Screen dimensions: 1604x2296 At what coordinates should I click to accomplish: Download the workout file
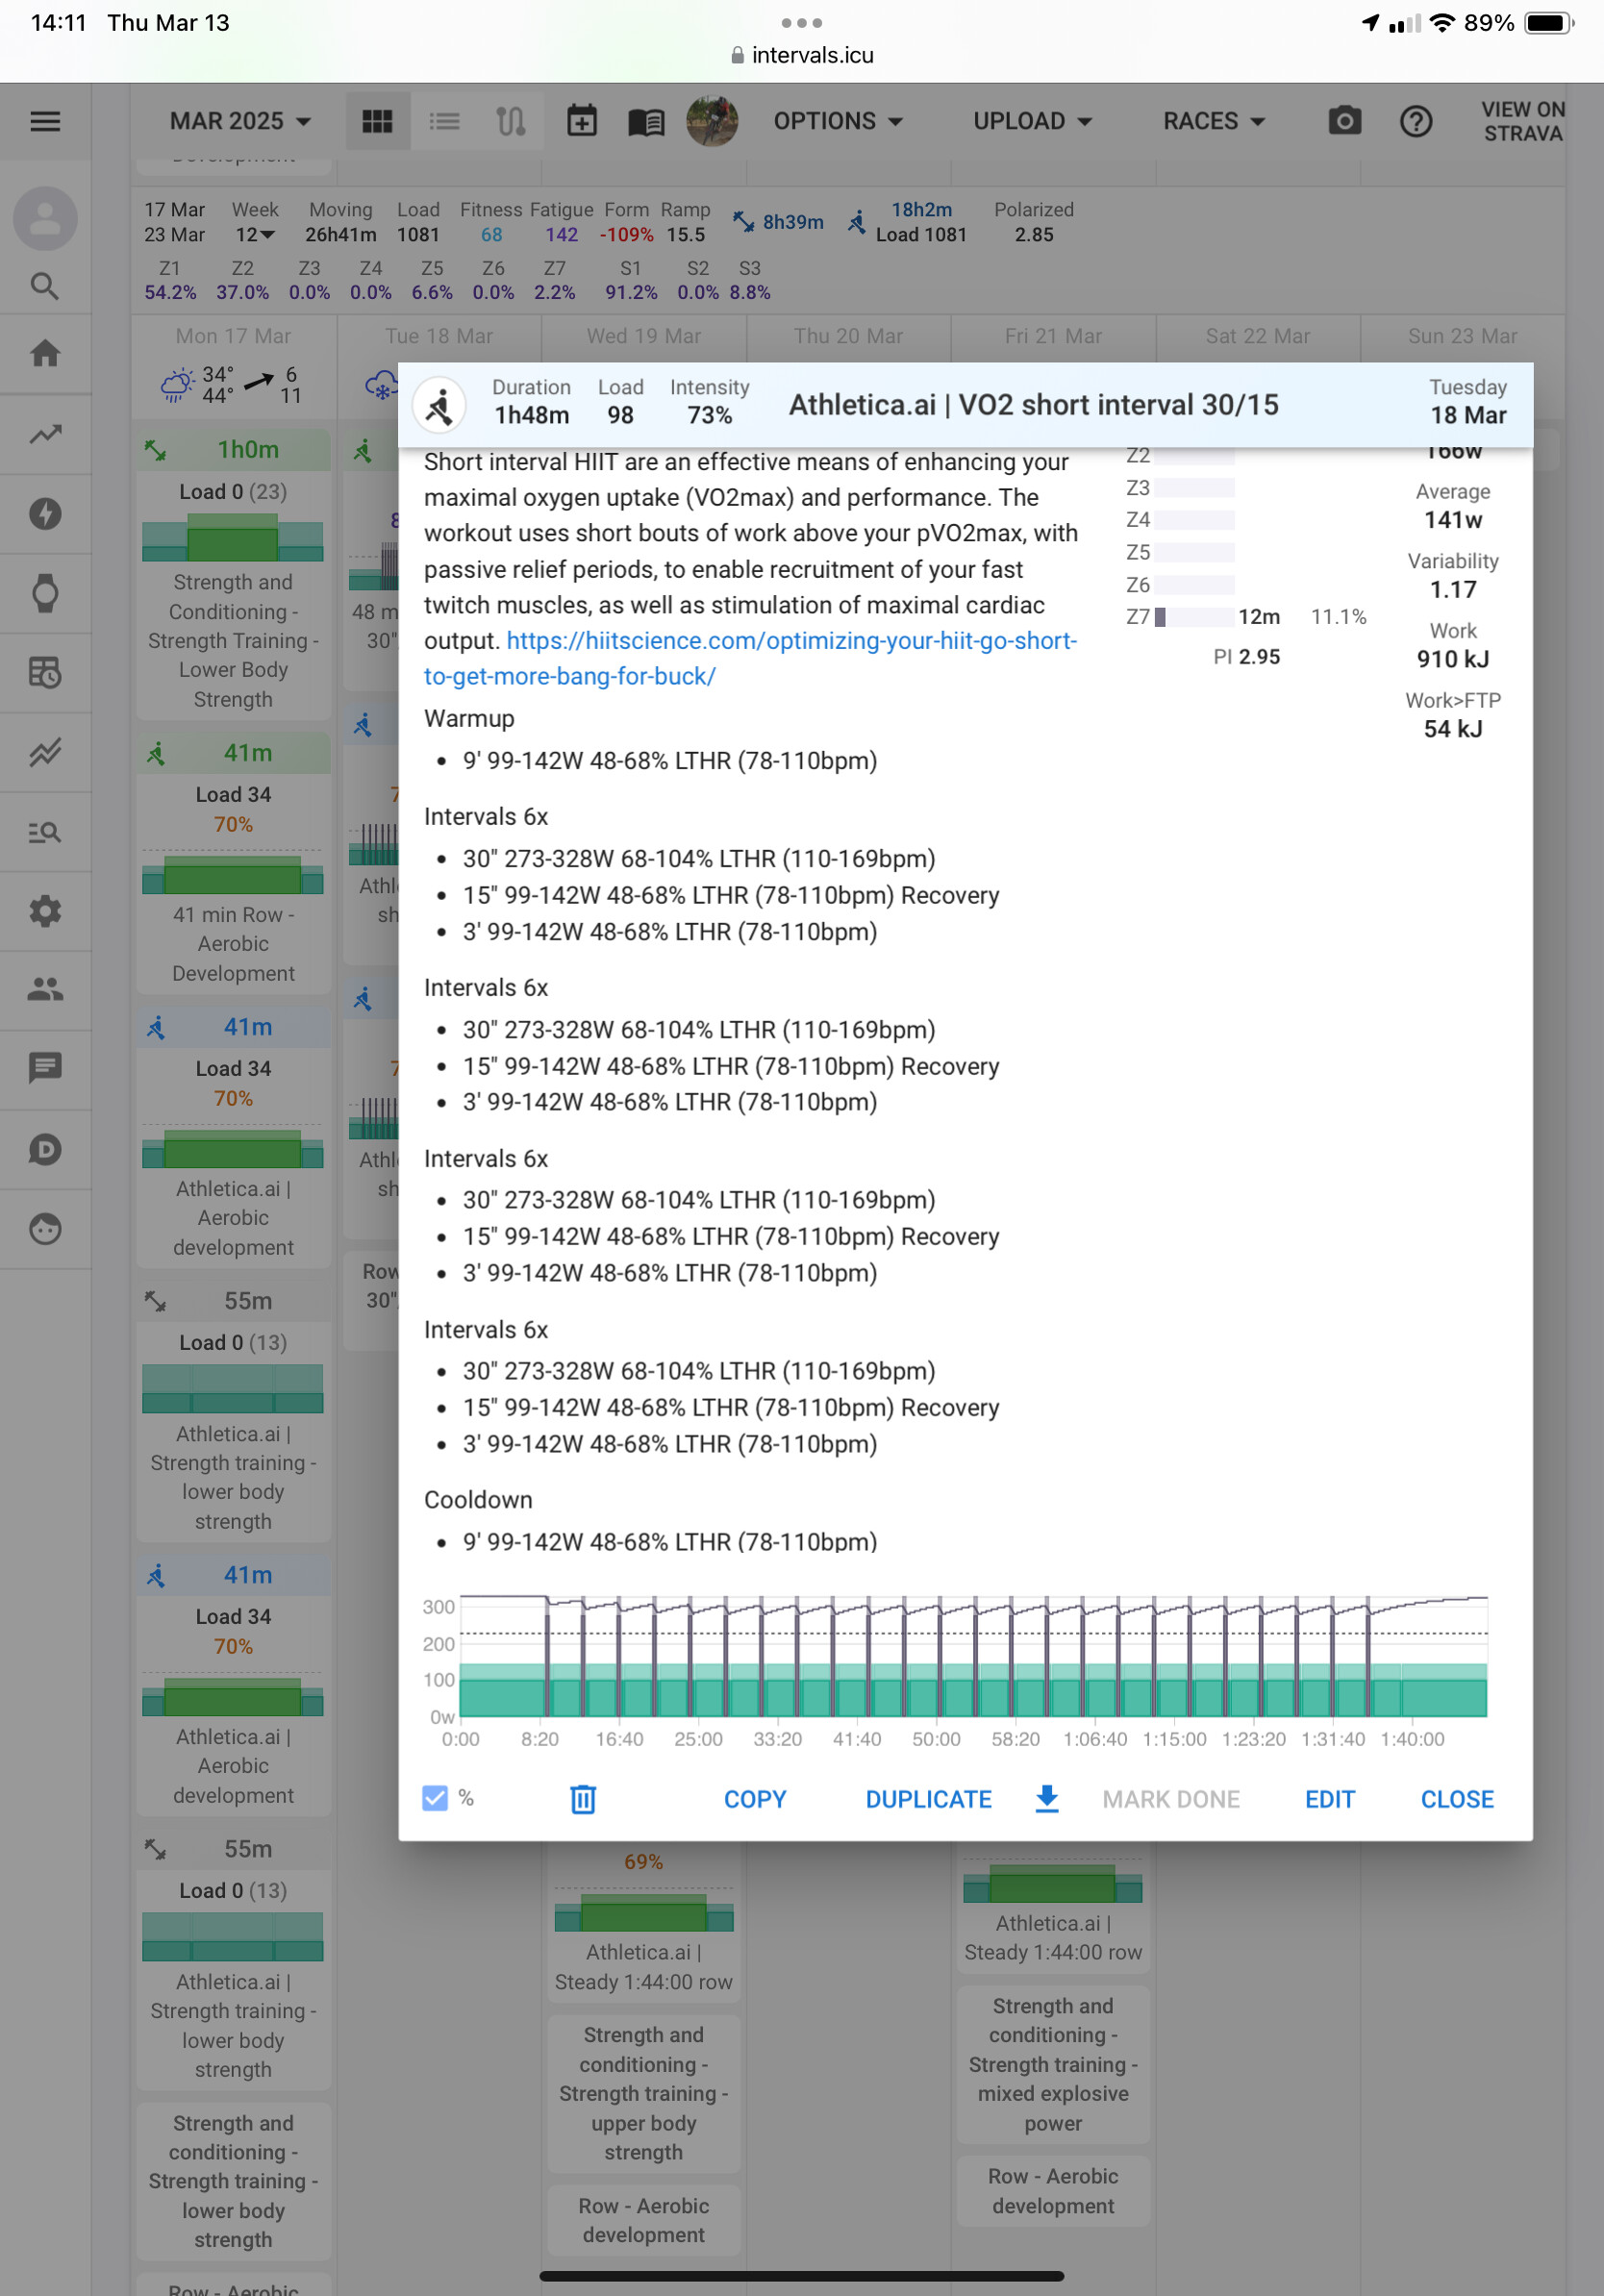point(1046,1798)
